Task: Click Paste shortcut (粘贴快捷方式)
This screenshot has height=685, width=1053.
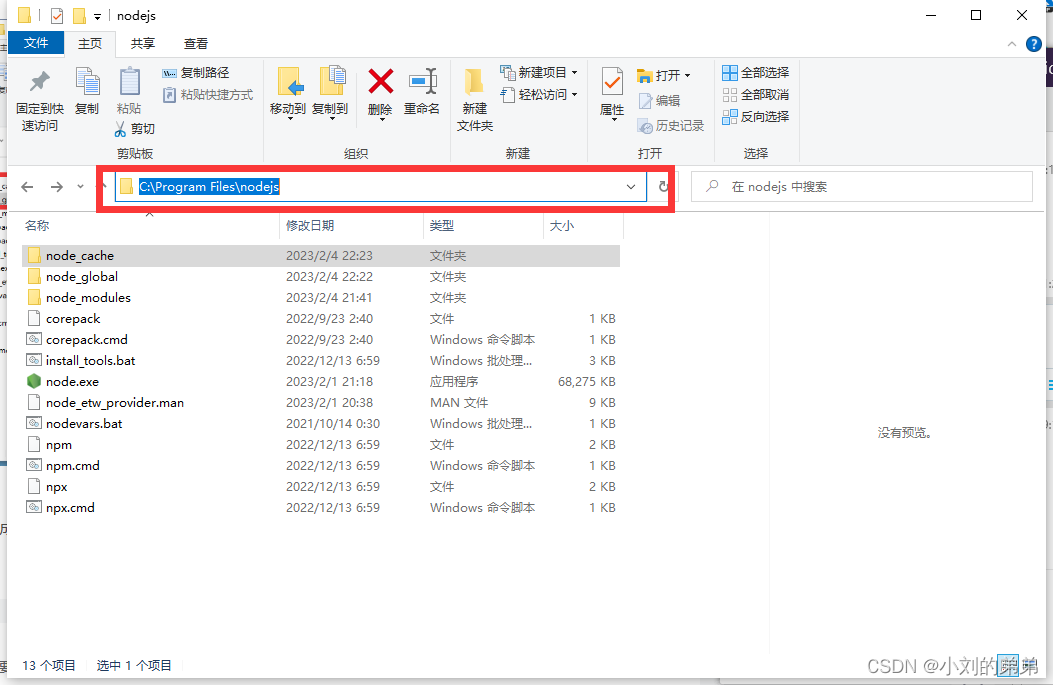Action: click(208, 95)
